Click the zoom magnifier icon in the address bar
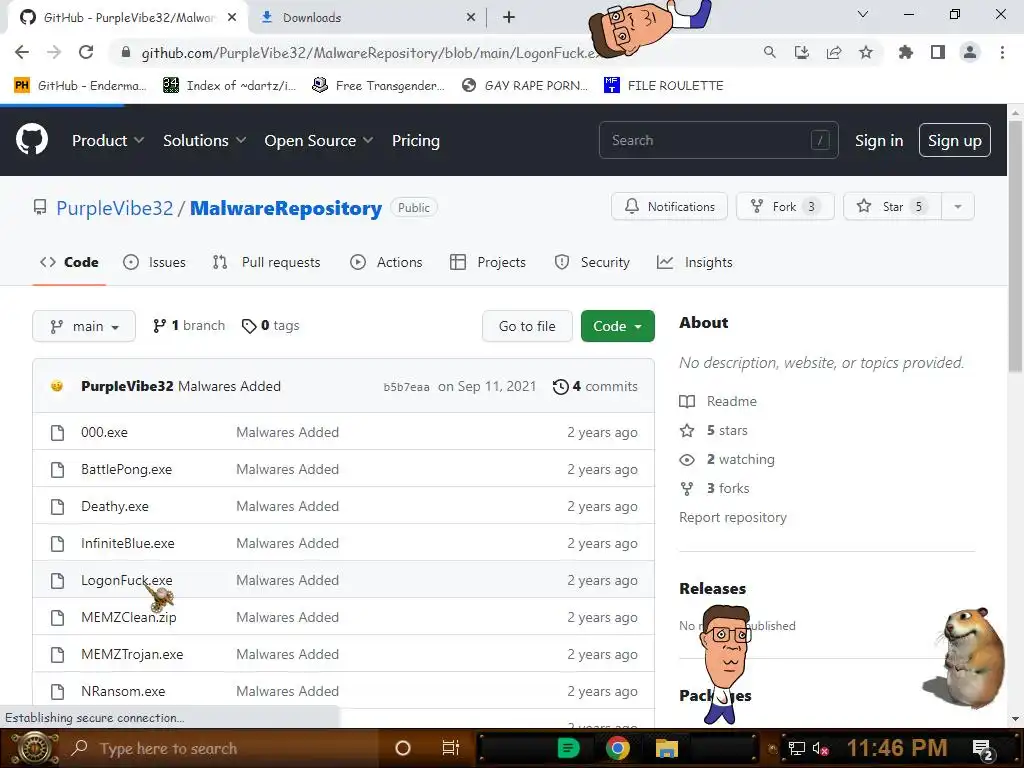 (x=769, y=52)
